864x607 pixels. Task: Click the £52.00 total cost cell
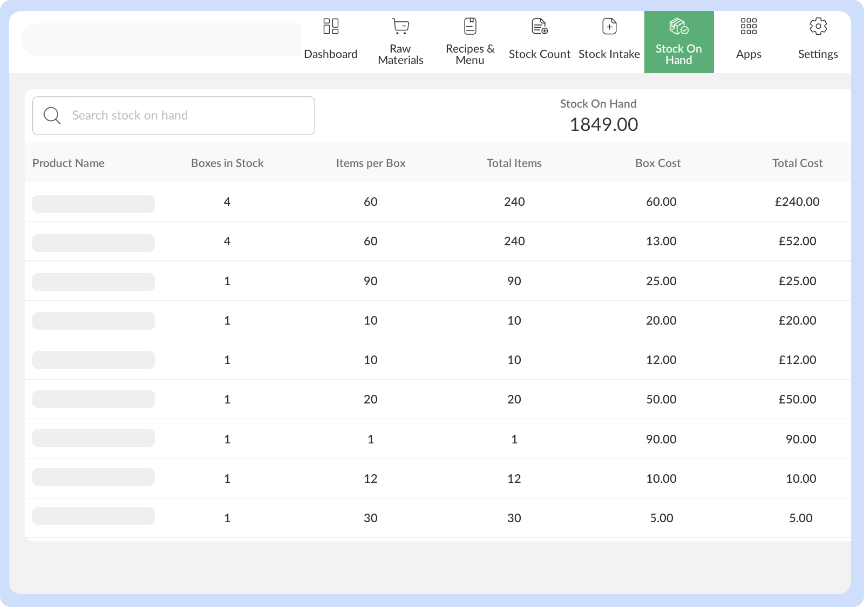[x=797, y=241]
